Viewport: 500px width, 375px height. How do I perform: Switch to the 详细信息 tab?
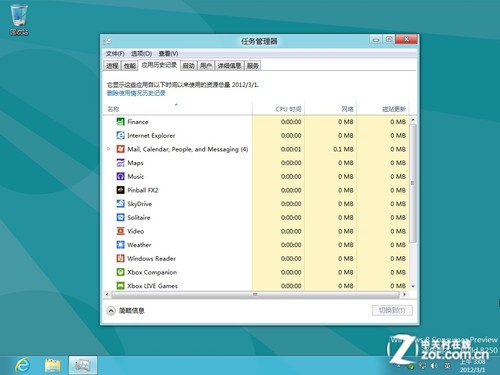click(229, 66)
